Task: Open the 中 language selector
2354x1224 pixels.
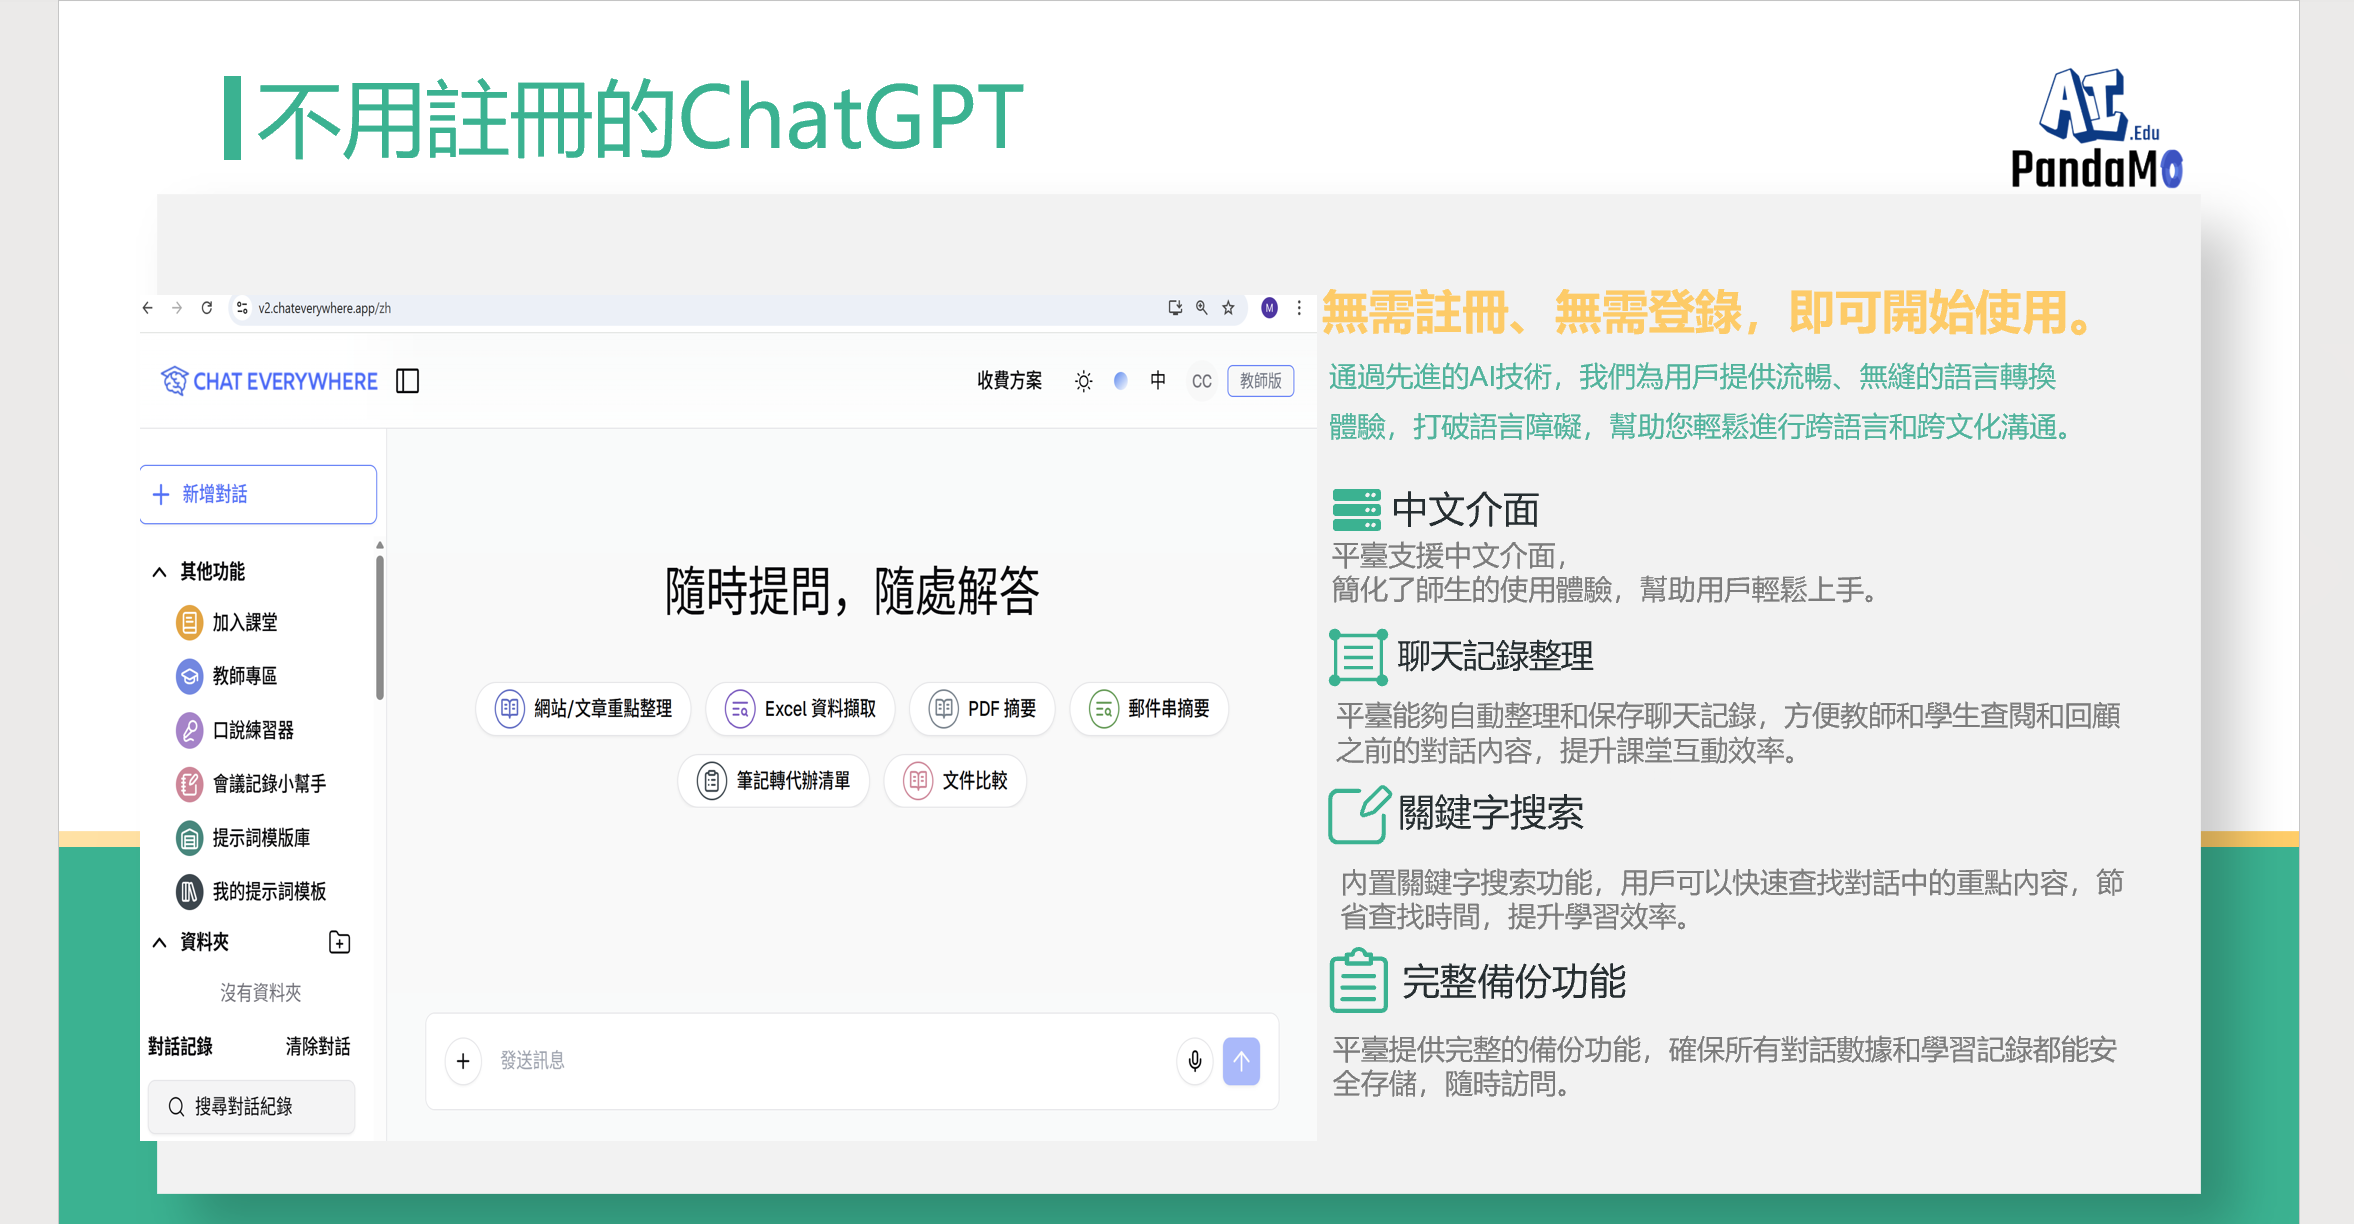Action: pos(1158,381)
